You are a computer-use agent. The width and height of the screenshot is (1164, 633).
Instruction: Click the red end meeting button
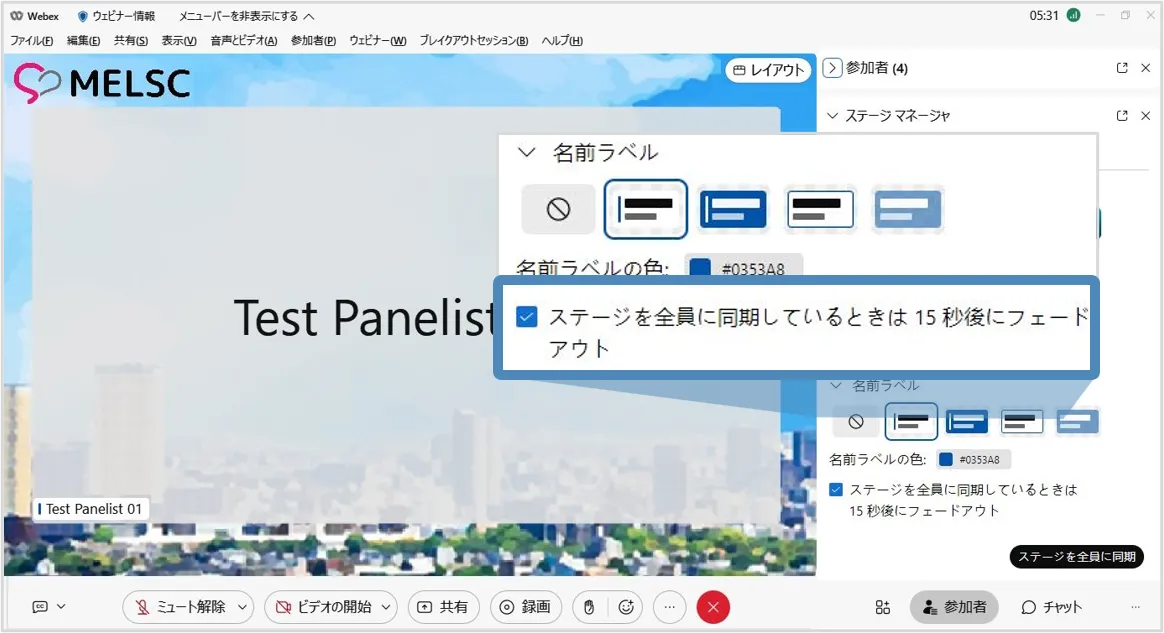[x=713, y=607]
